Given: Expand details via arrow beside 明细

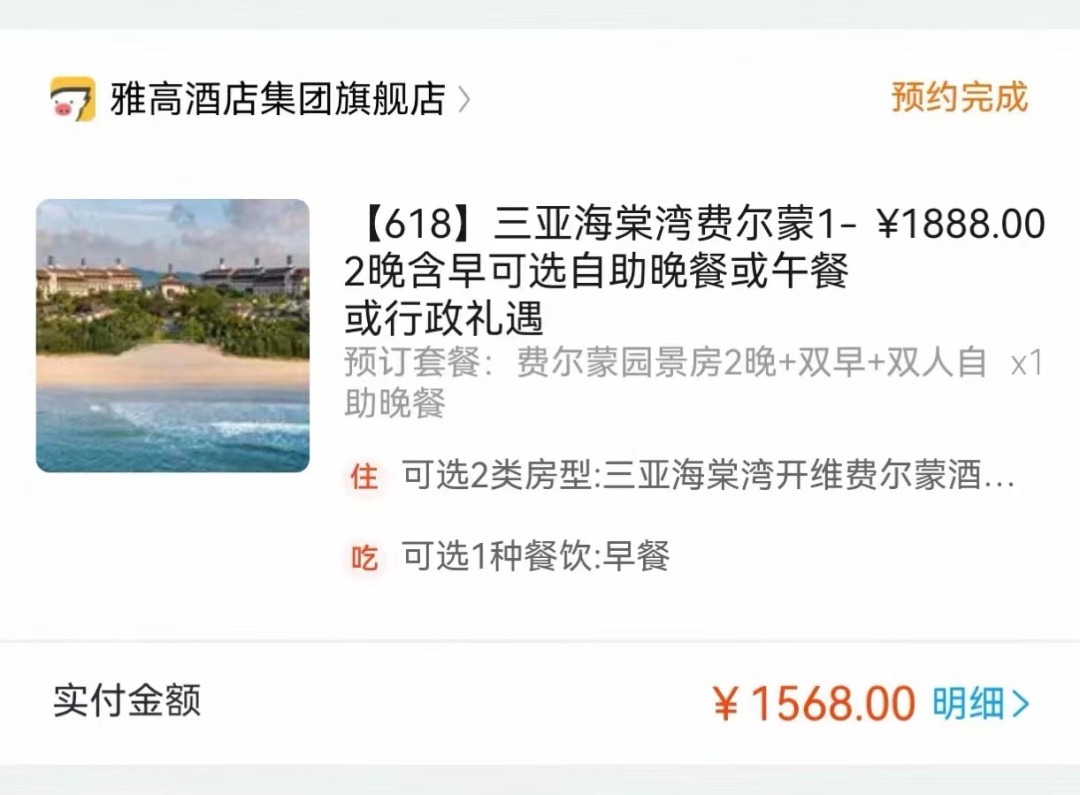Looking at the screenshot, I should 1020,704.
